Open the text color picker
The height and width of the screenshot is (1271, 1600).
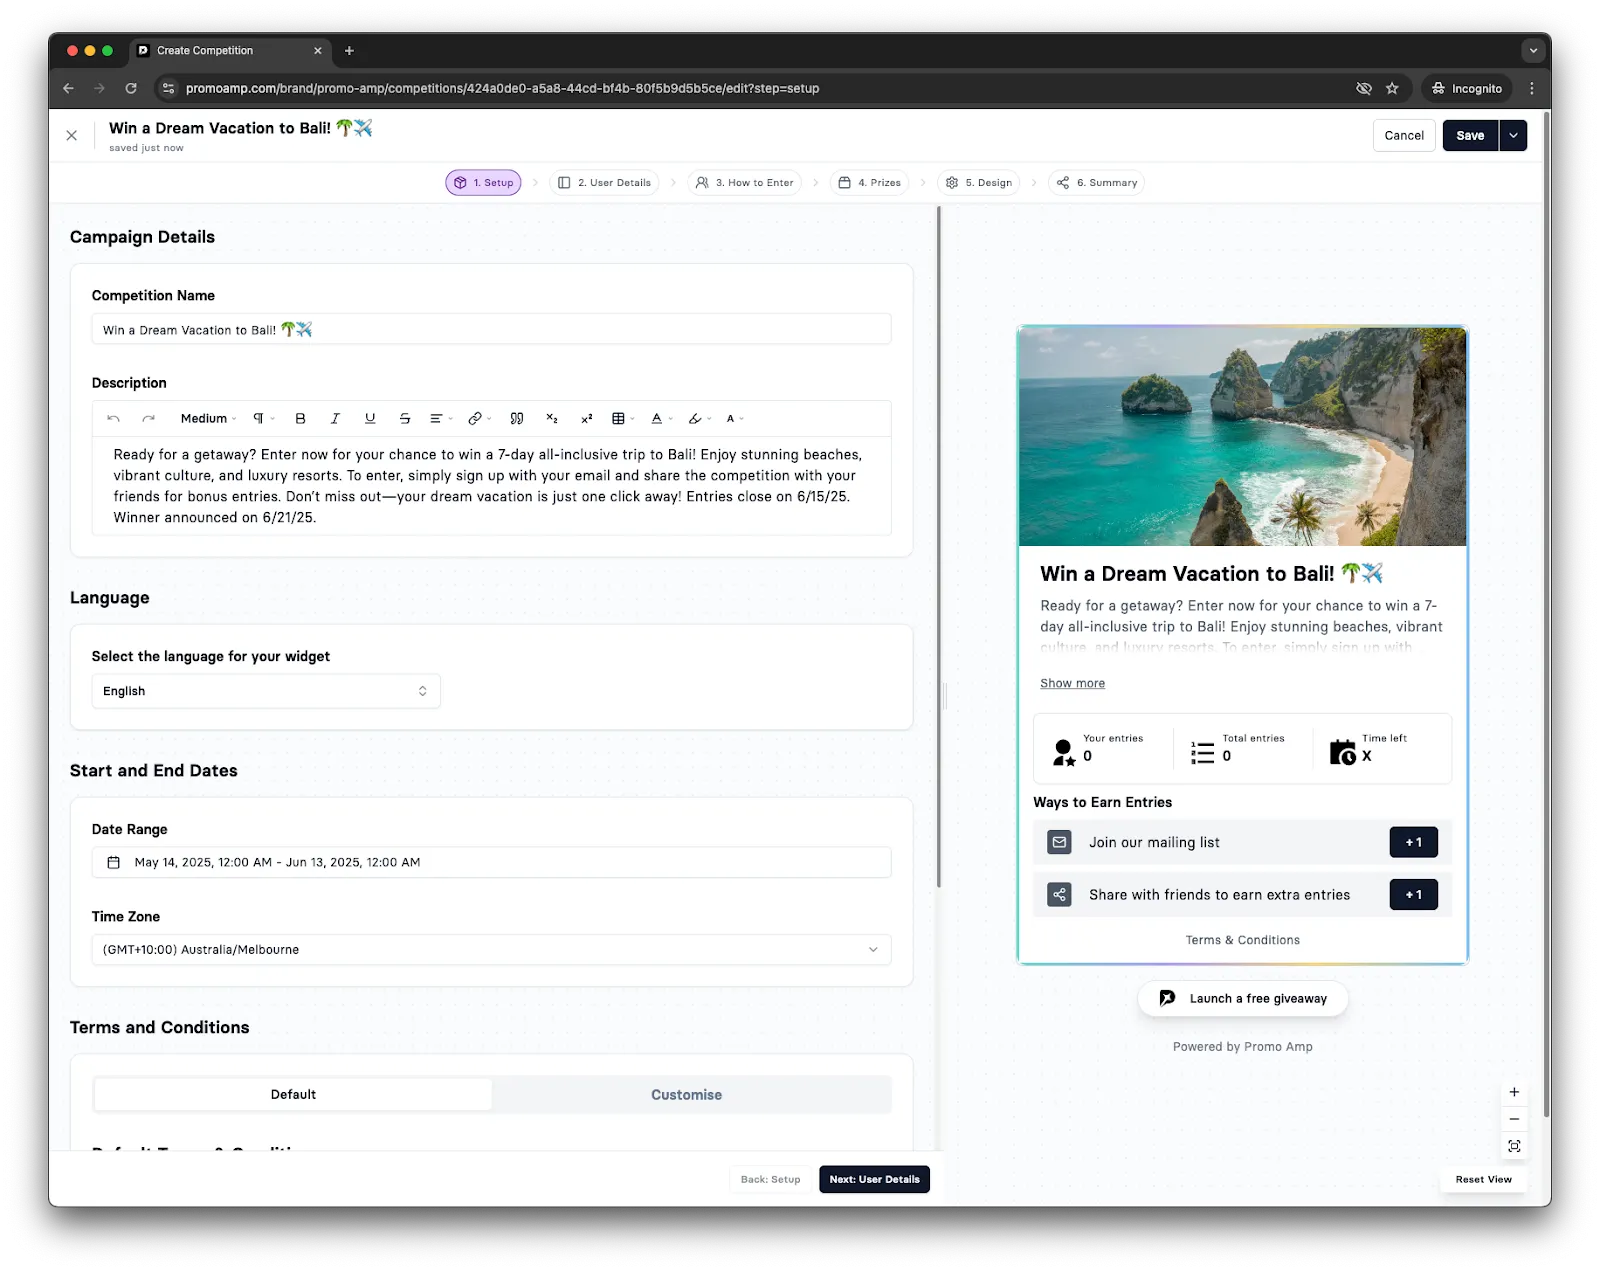(x=660, y=419)
